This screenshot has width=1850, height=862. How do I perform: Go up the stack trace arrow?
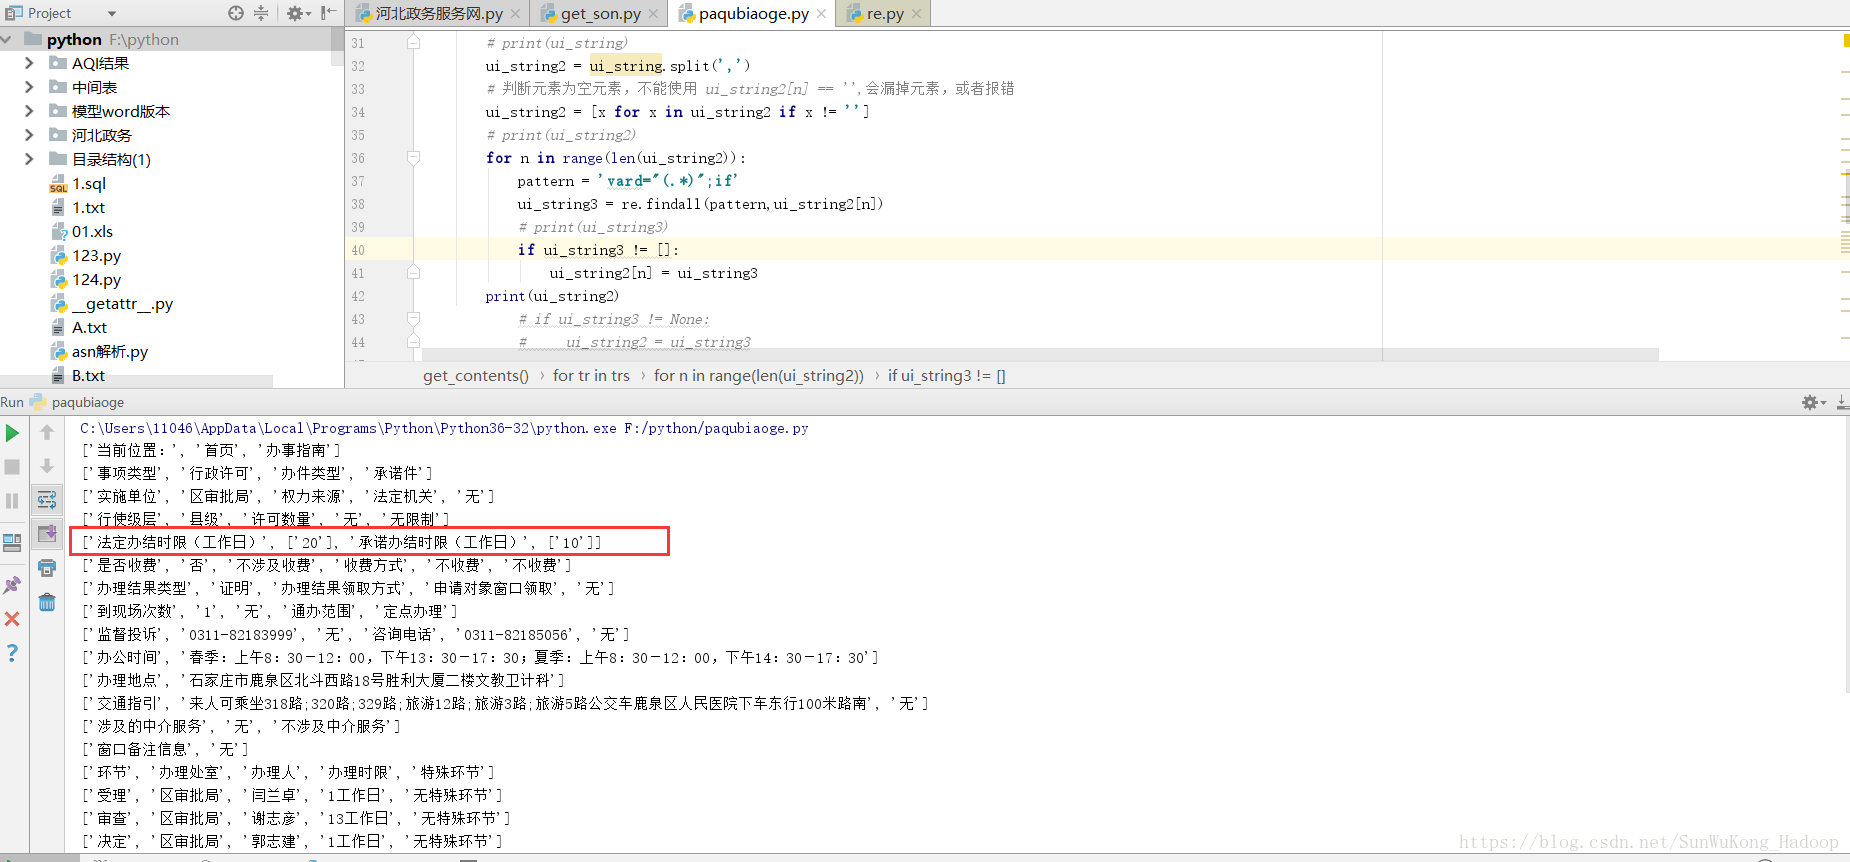pos(47,433)
